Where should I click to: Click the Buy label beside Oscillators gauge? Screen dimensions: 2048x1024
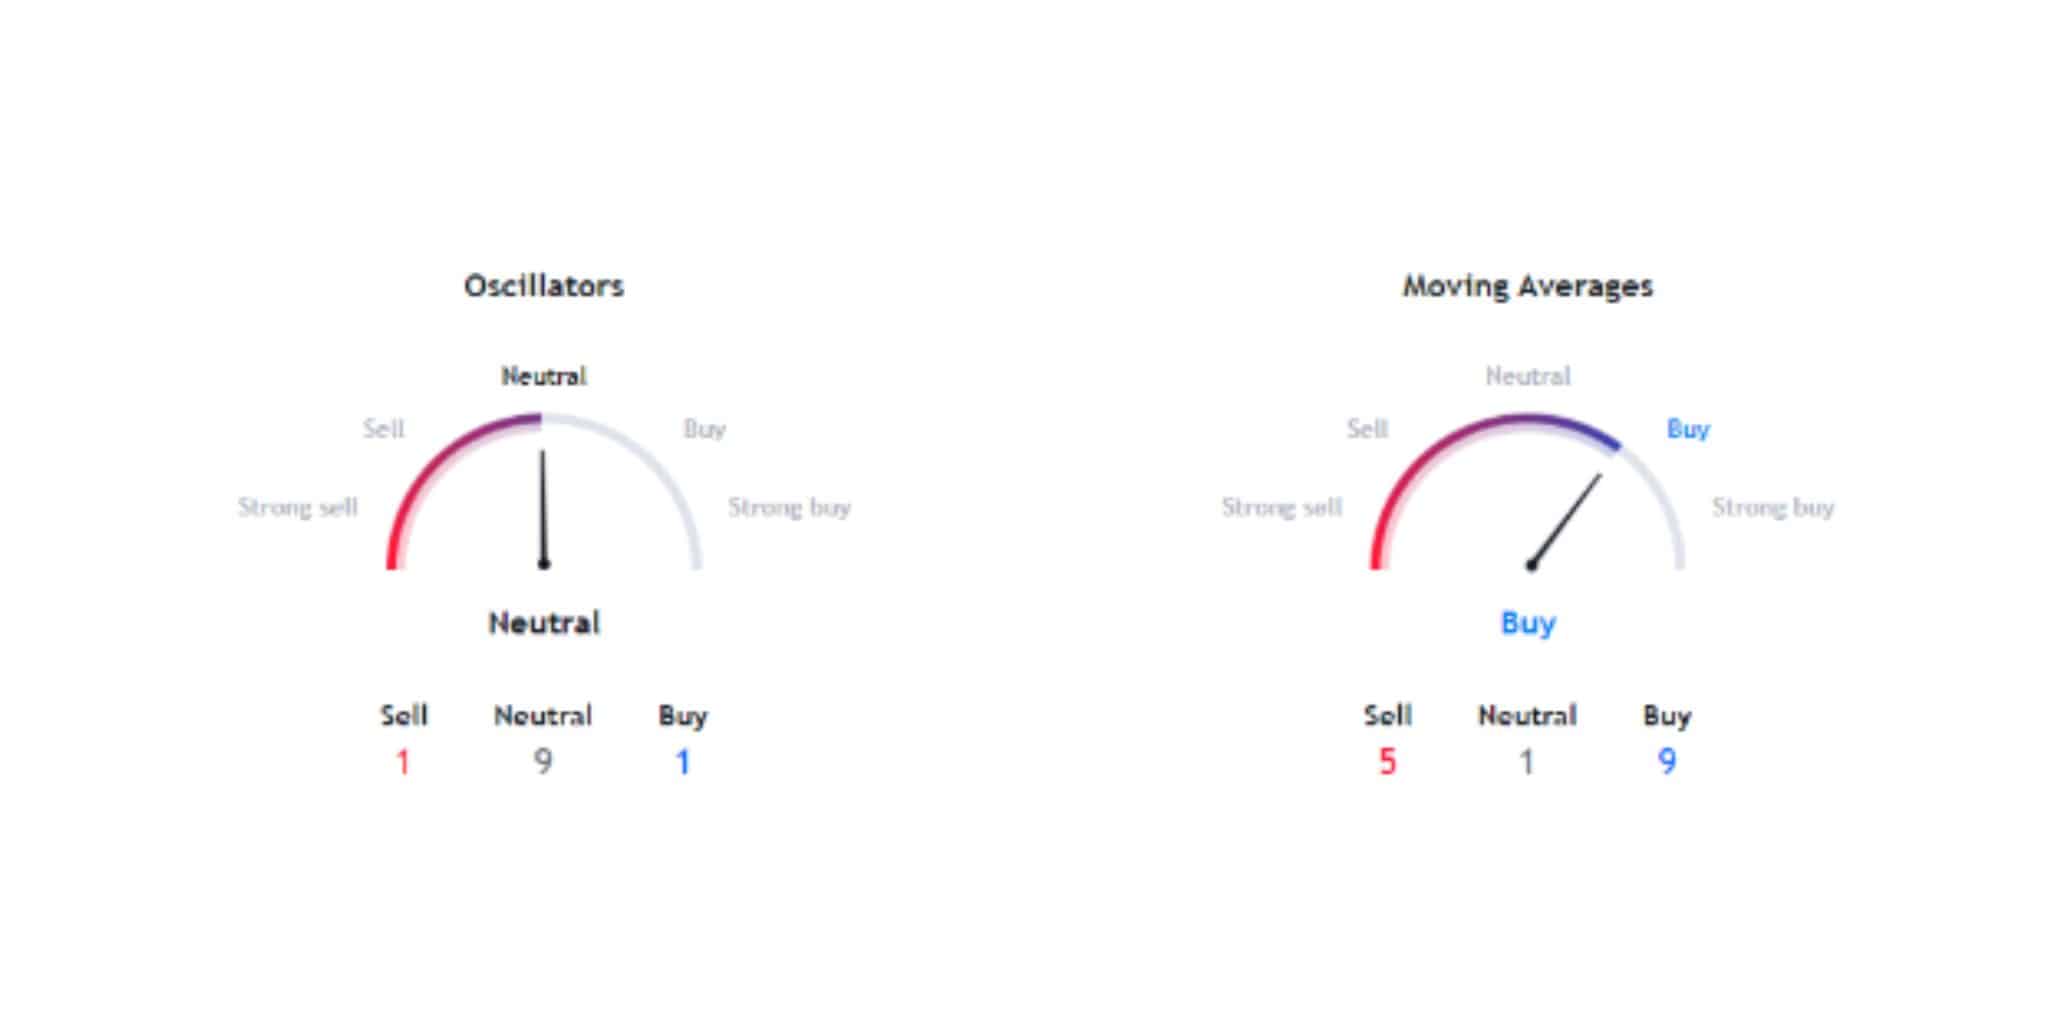click(704, 429)
